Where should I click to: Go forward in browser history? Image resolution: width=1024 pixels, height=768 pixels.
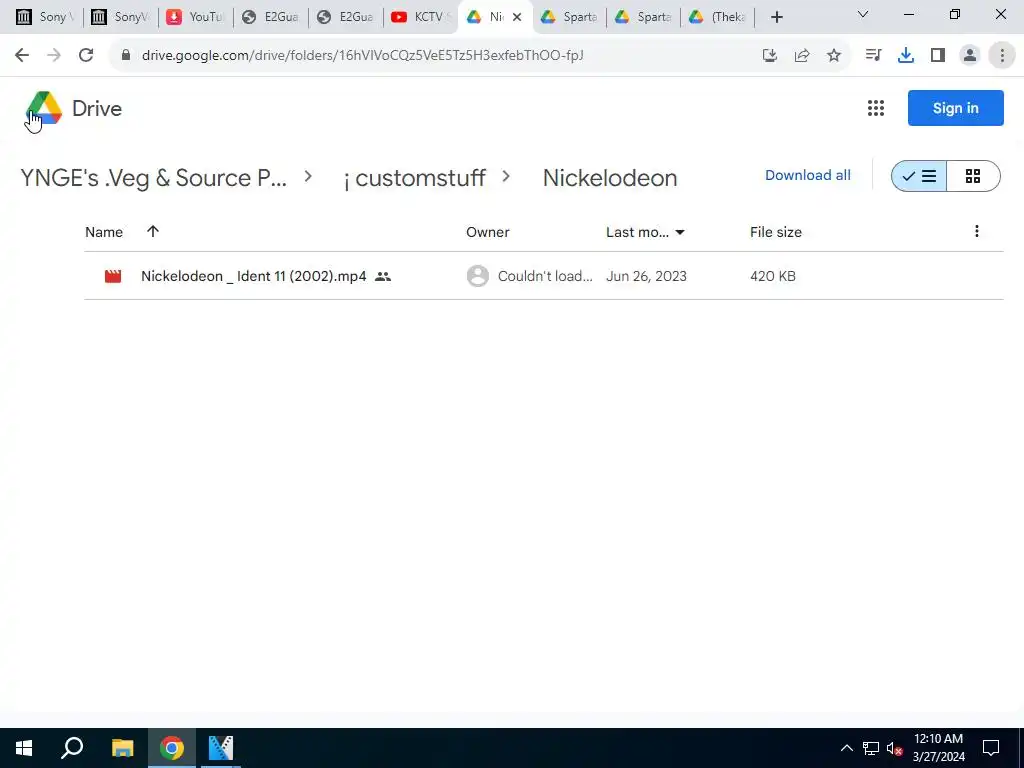point(54,56)
